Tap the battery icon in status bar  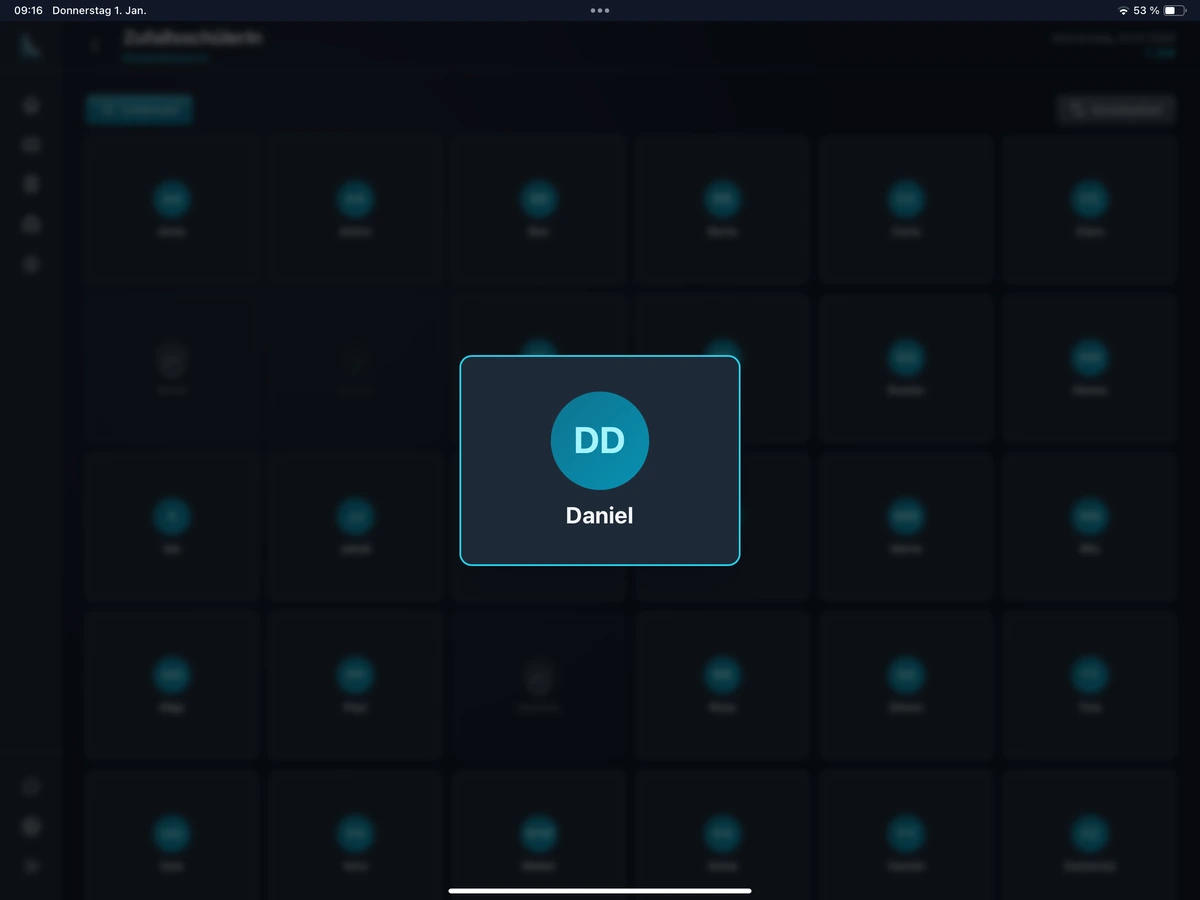coord(1174,10)
